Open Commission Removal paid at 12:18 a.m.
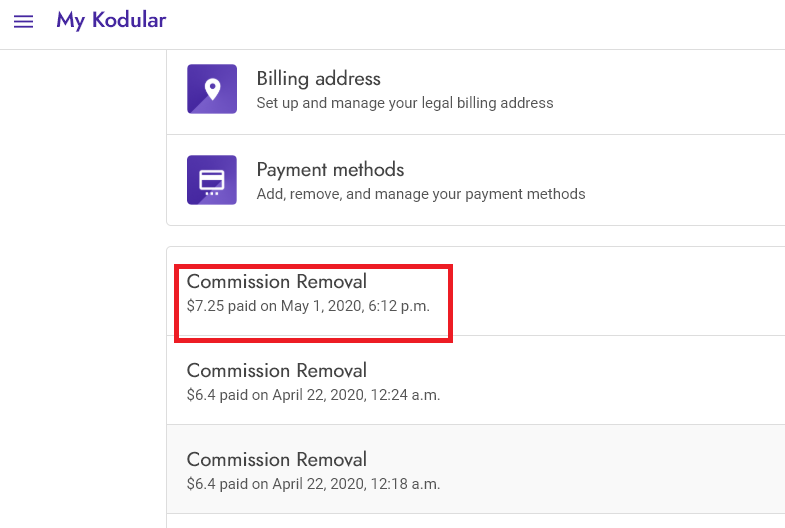Image resolution: width=785 pixels, height=528 pixels. 276,460
